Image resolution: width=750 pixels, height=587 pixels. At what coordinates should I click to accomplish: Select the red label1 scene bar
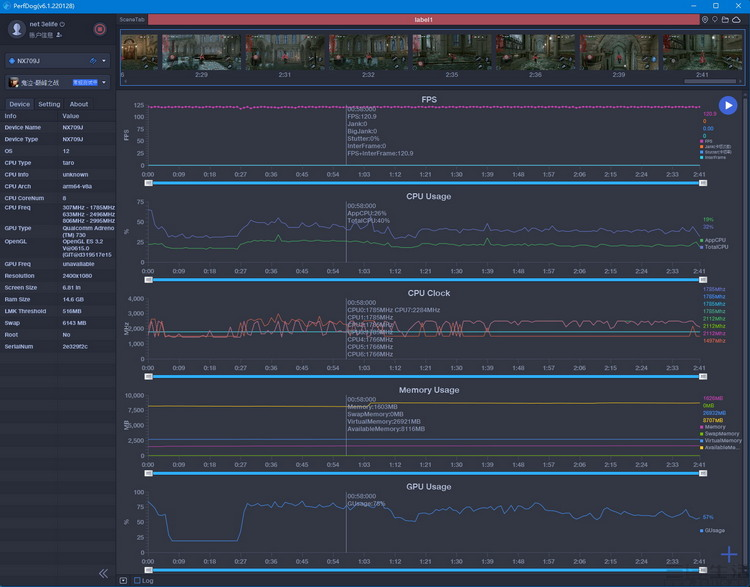coord(423,20)
